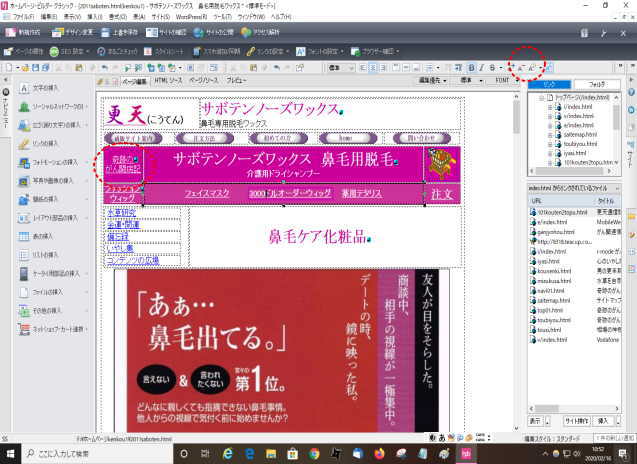Viewport: 637px width, 464px height.
Task: Click the まるごとチェック check icon
Action: point(101,52)
